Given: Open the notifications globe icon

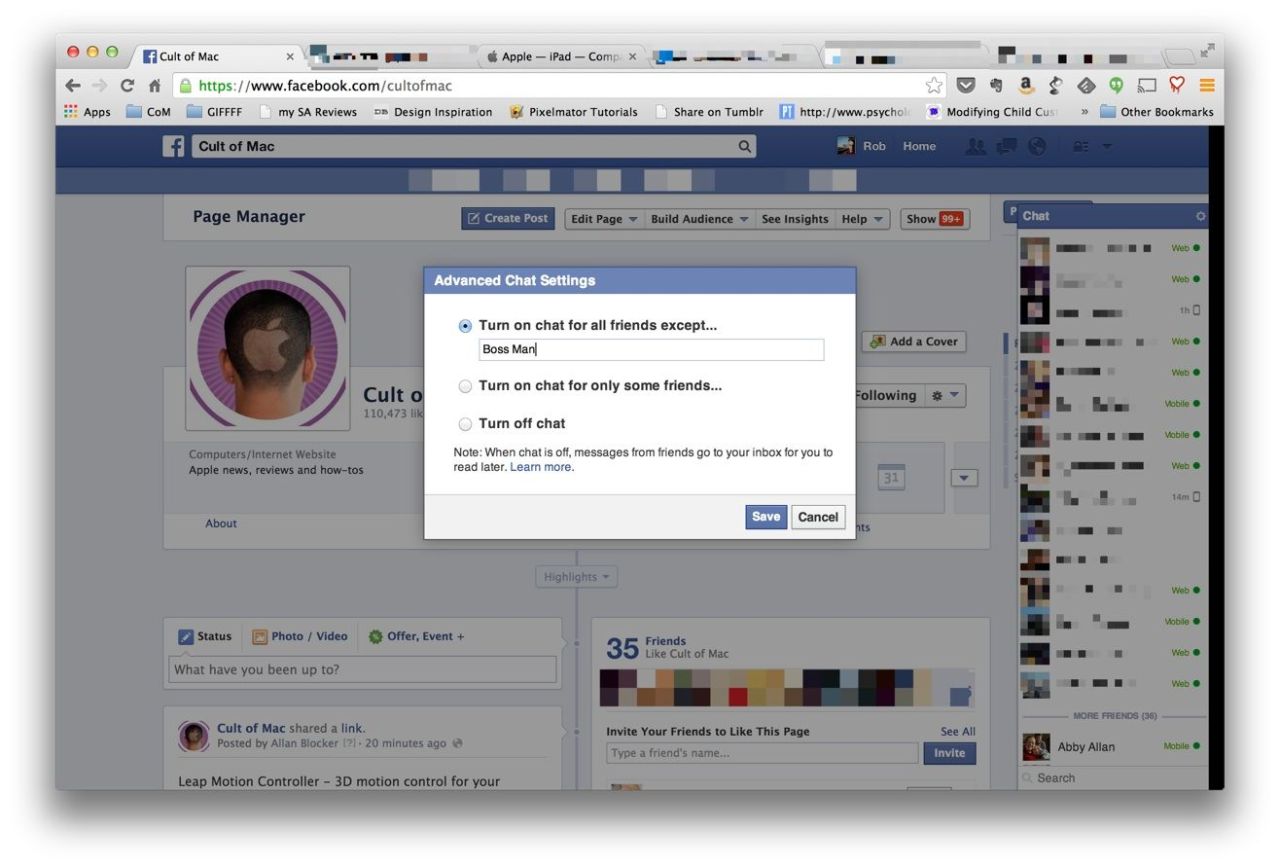Looking at the screenshot, I should 1038,145.
